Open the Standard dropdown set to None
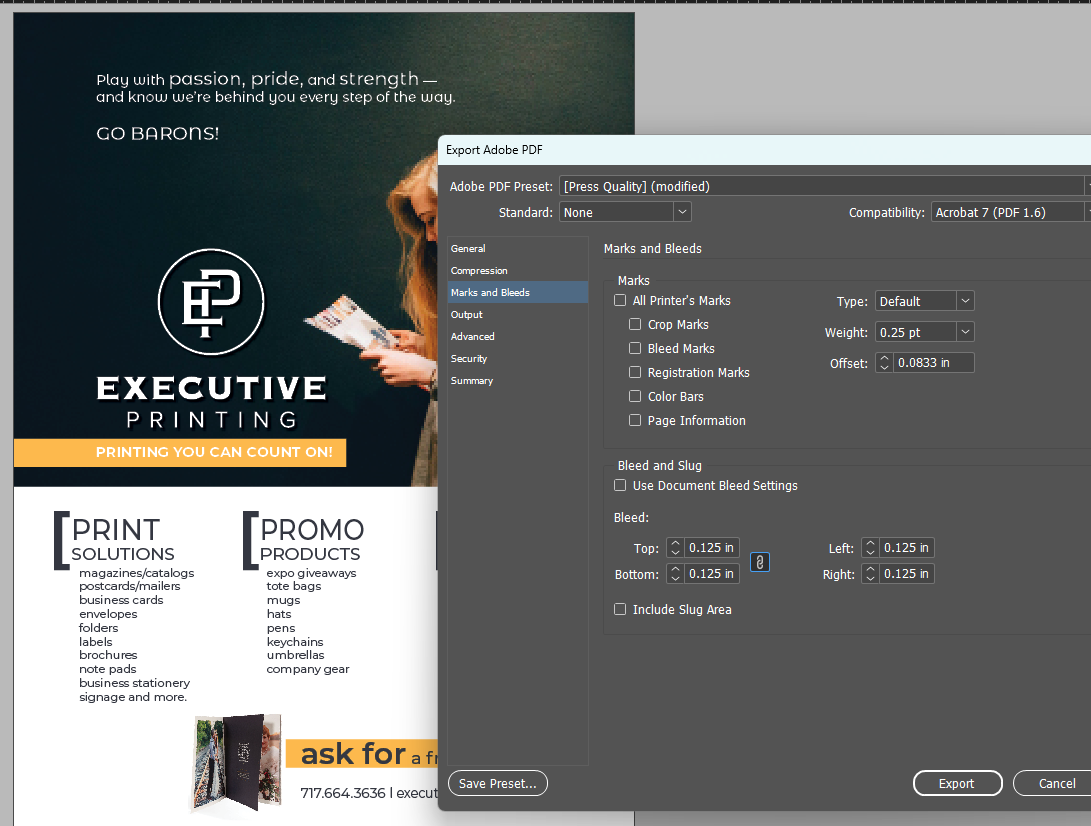This screenshot has height=826, width=1091. [625, 212]
